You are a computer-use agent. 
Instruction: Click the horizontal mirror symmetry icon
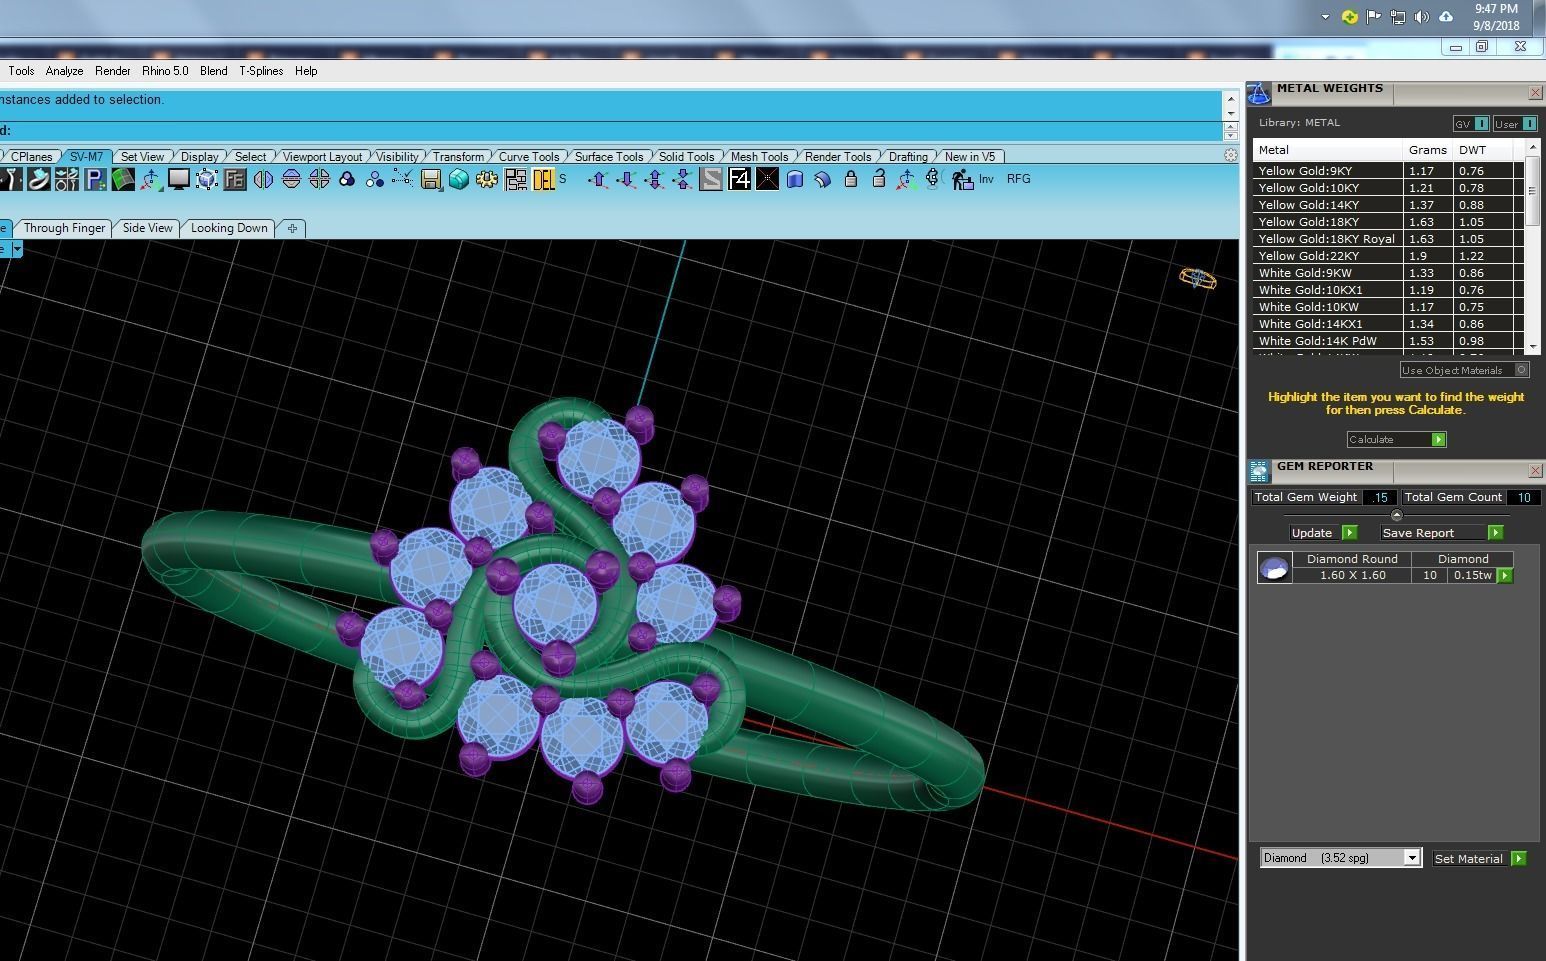(x=291, y=179)
